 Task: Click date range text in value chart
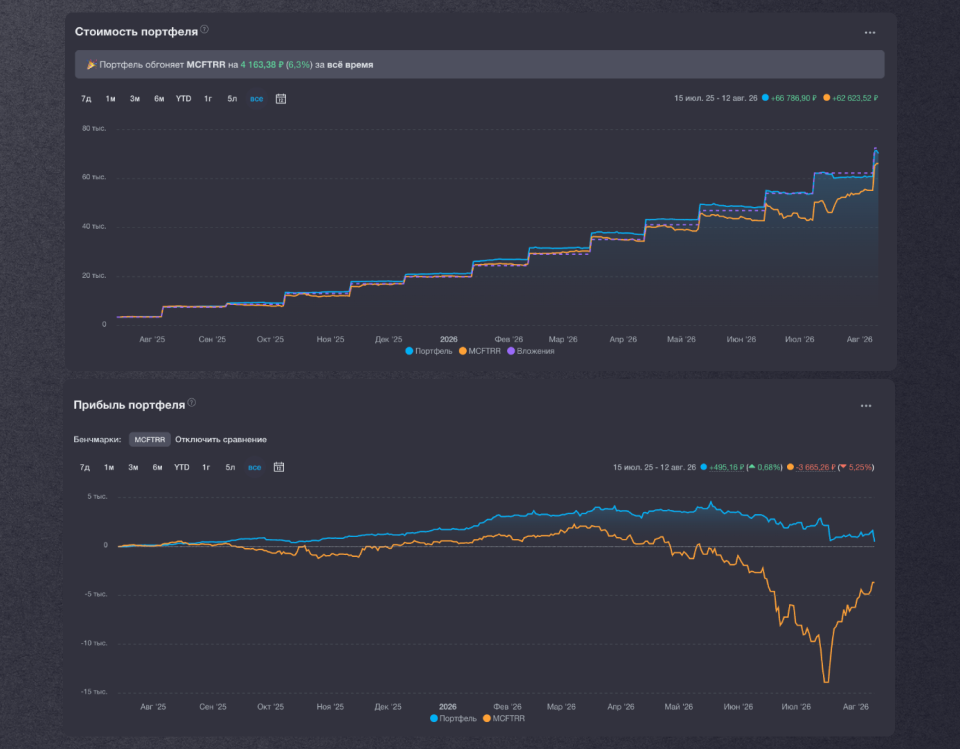tap(716, 98)
